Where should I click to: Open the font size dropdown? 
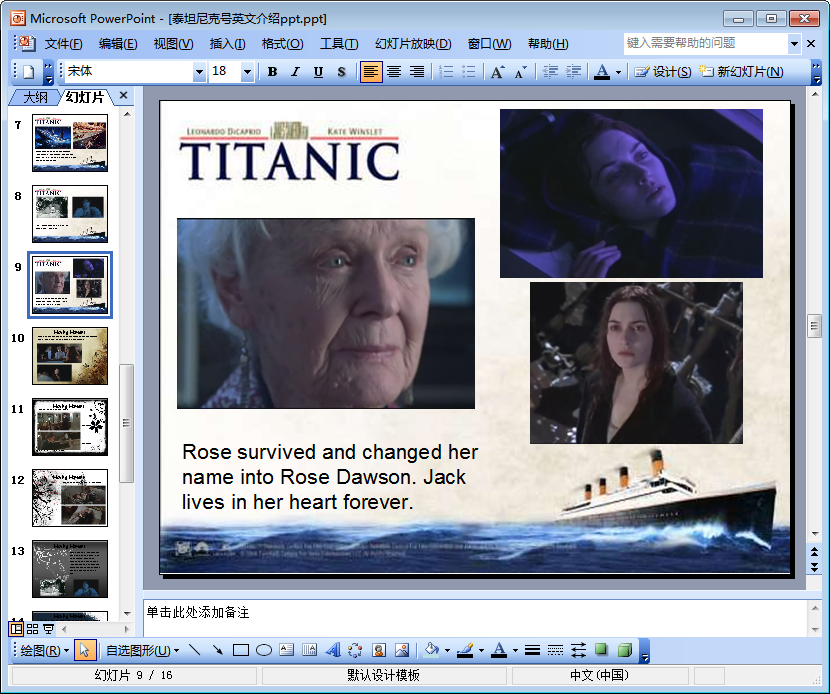point(247,72)
